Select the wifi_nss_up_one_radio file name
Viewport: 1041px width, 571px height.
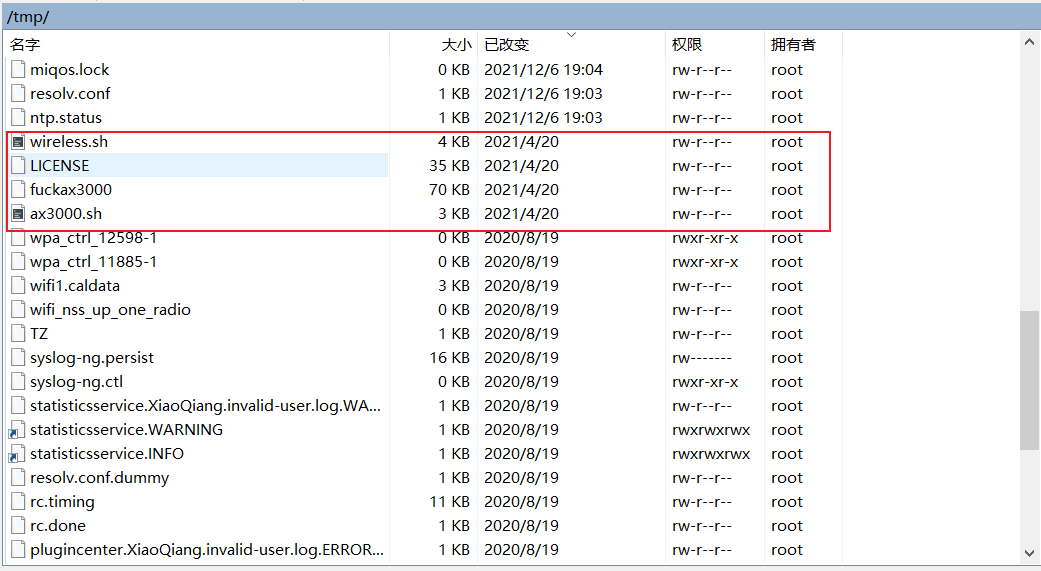tap(110, 309)
